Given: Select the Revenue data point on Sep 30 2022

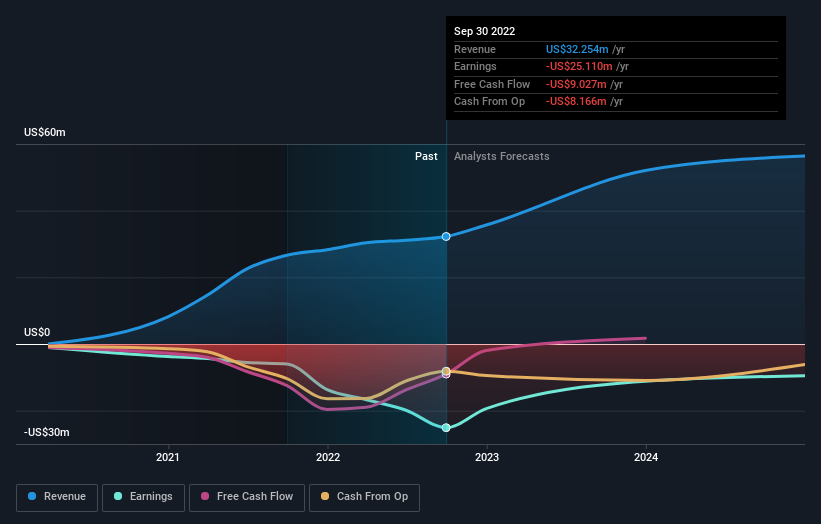Looking at the screenshot, I should click(446, 237).
